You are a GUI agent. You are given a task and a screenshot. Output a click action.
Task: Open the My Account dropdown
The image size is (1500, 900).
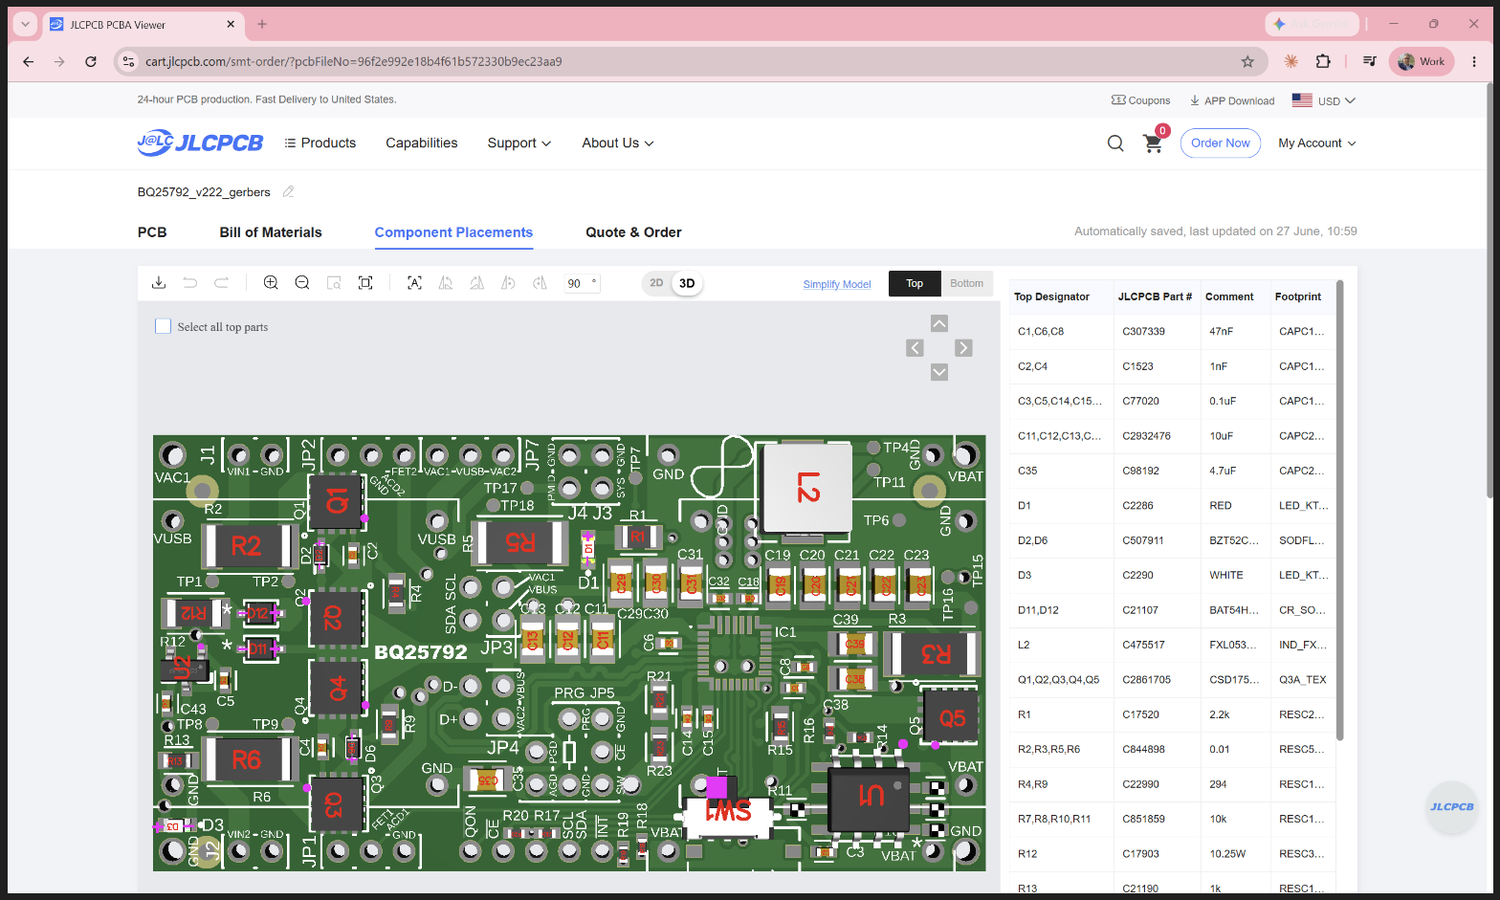click(1317, 143)
